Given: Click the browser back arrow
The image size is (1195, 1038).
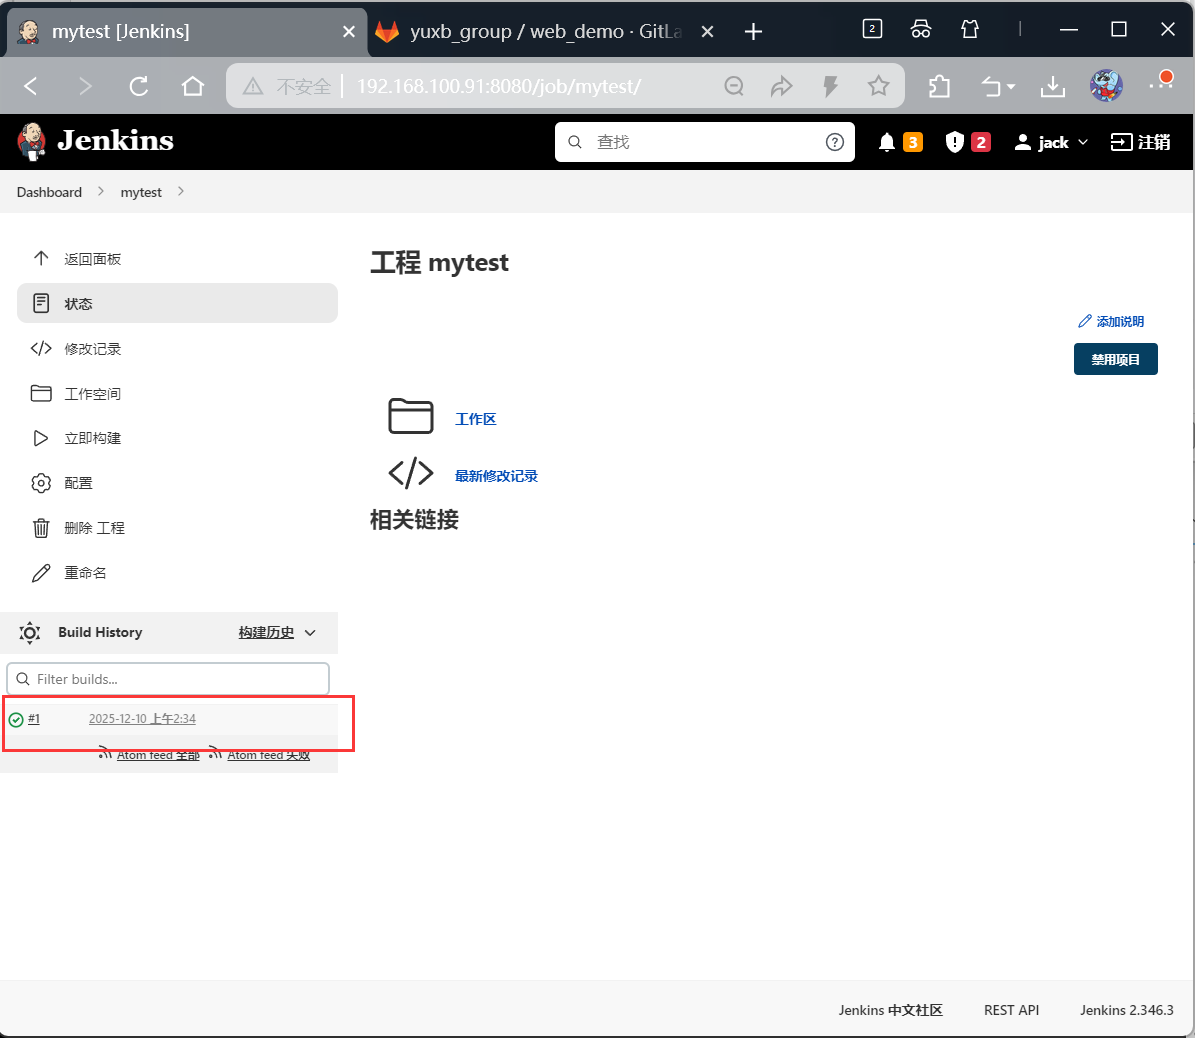Looking at the screenshot, I should (31, 86).
